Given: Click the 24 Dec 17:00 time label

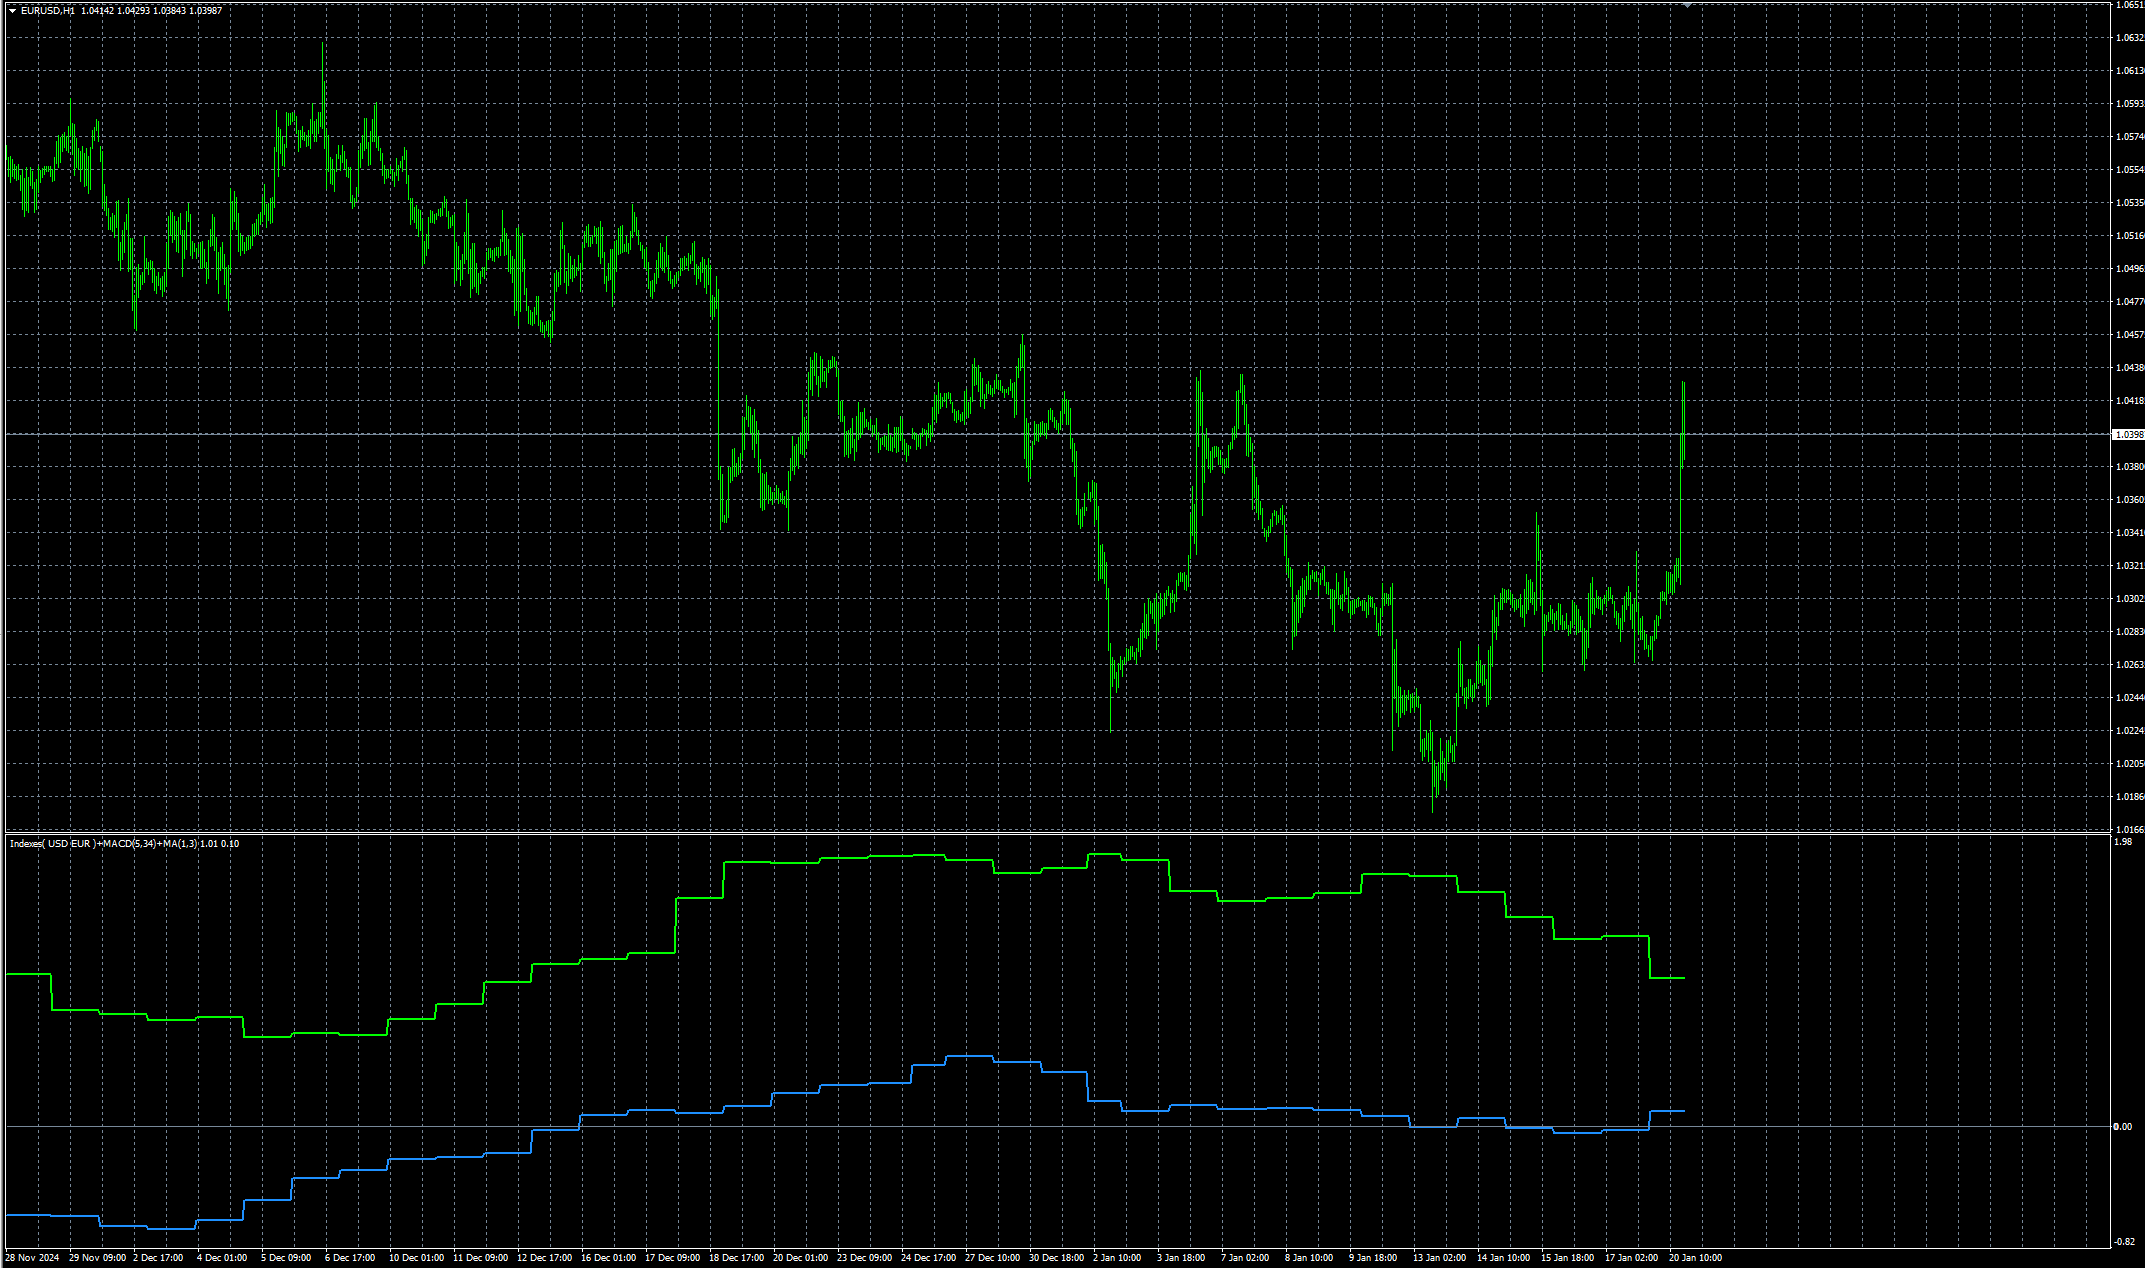Looking at the screenshot, I should pos(929,1258).
